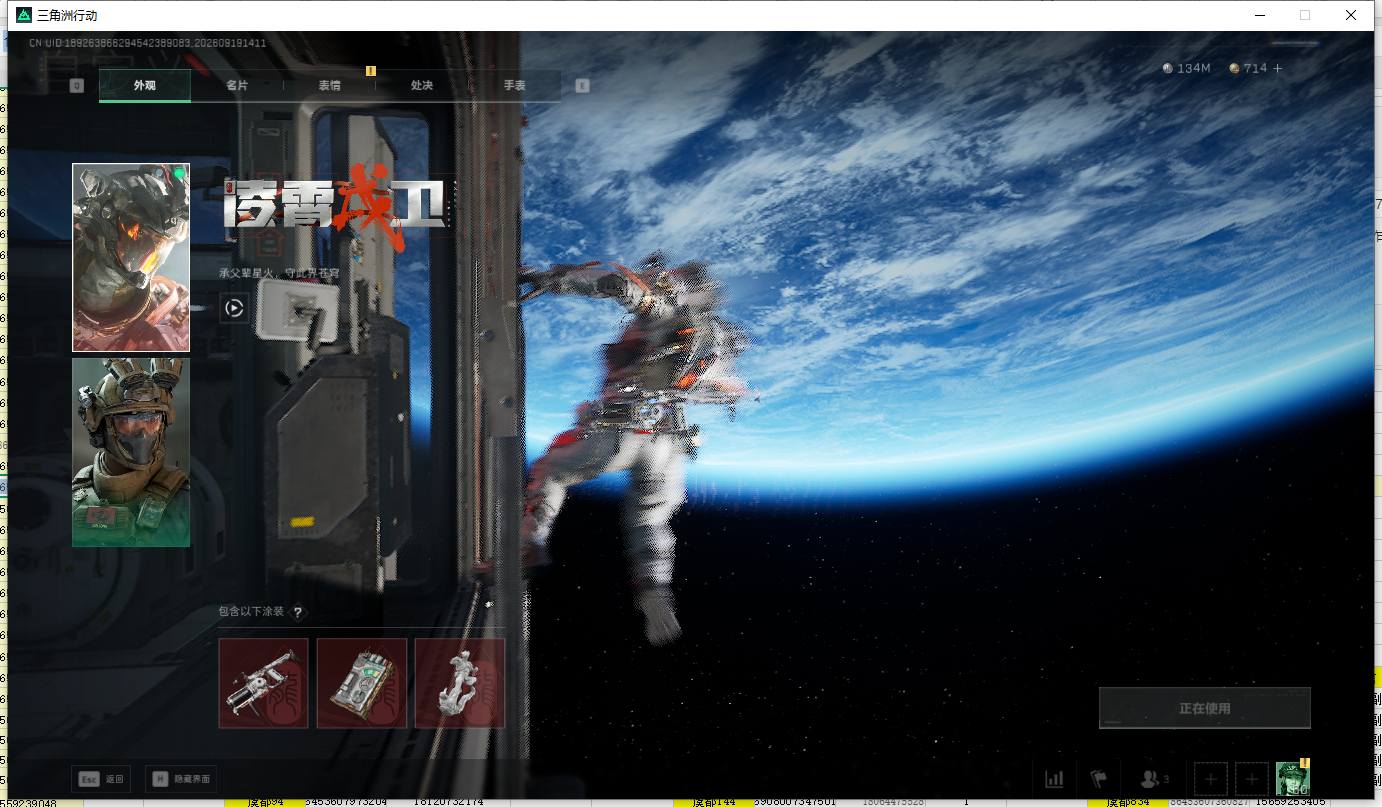Open the friends list icon showing 3

(1155, 779)
